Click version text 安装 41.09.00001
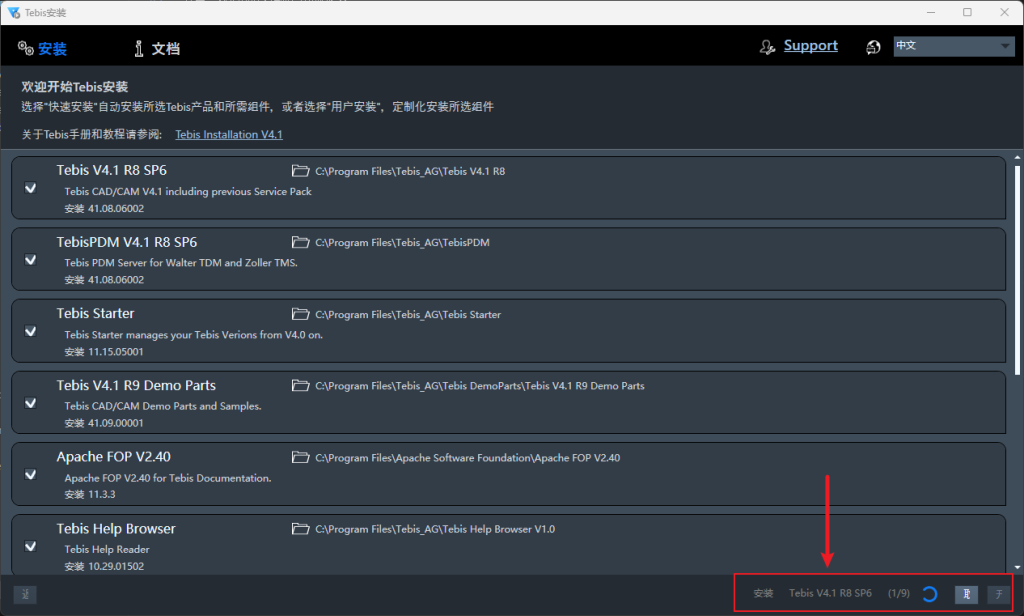1024x616 pixels. coord(104,423)
